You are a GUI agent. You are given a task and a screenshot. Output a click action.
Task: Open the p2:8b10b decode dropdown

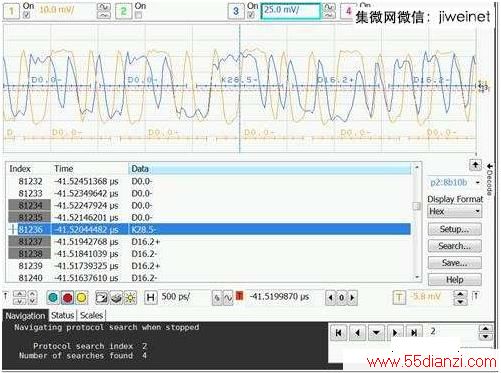point(455,183)
